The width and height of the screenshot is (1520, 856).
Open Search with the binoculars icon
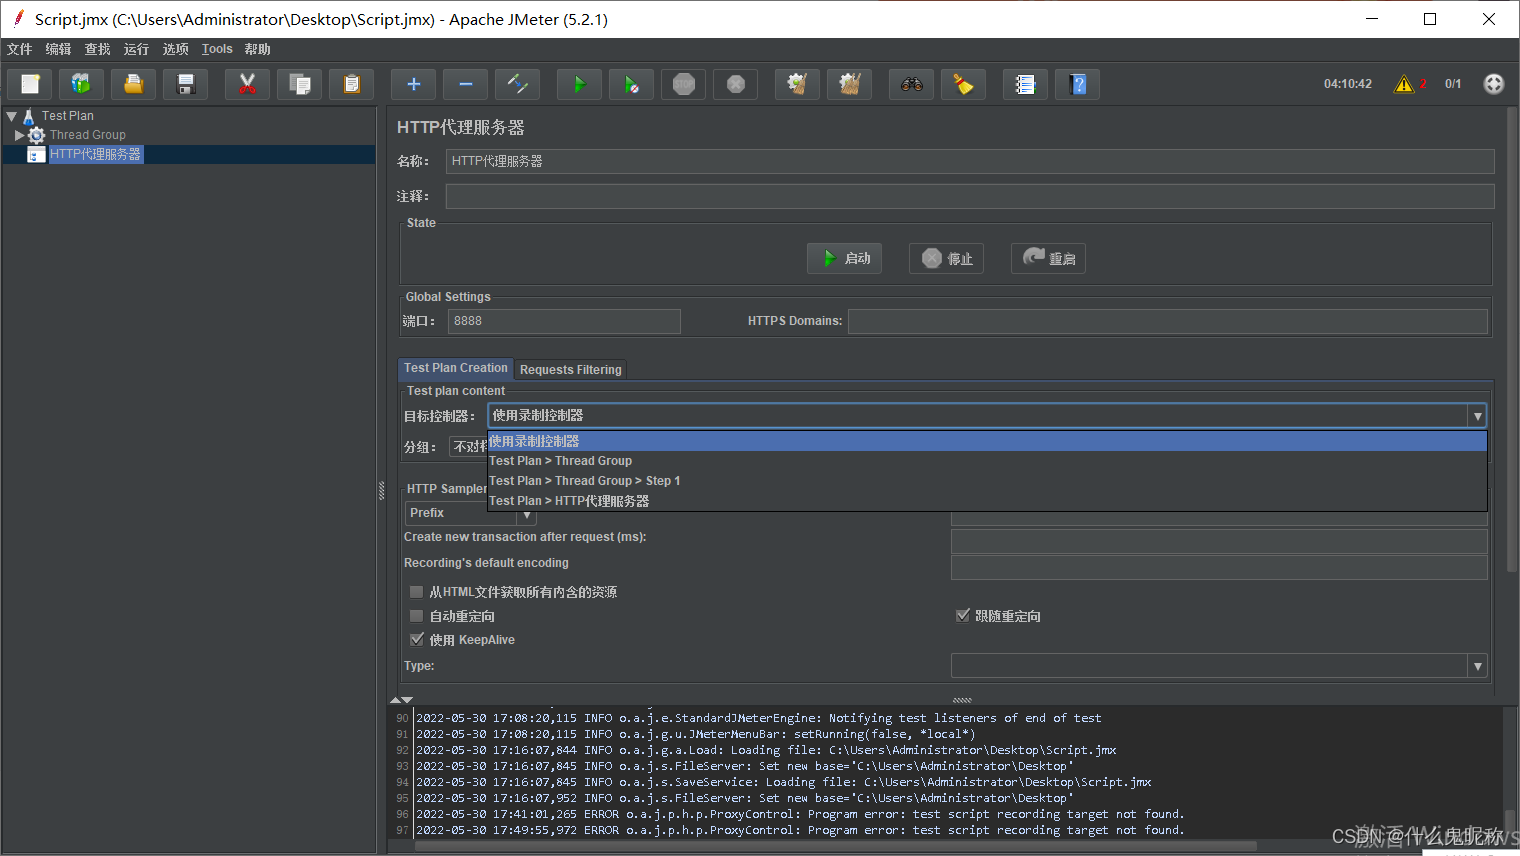tap(912, 84)
